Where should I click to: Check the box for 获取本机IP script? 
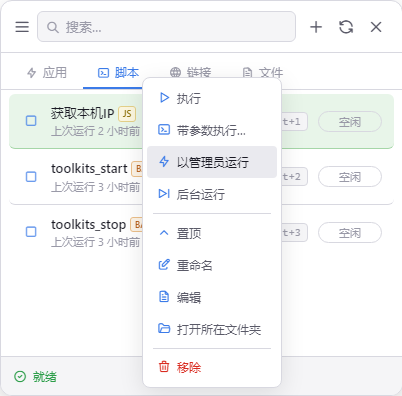(31, 121)
